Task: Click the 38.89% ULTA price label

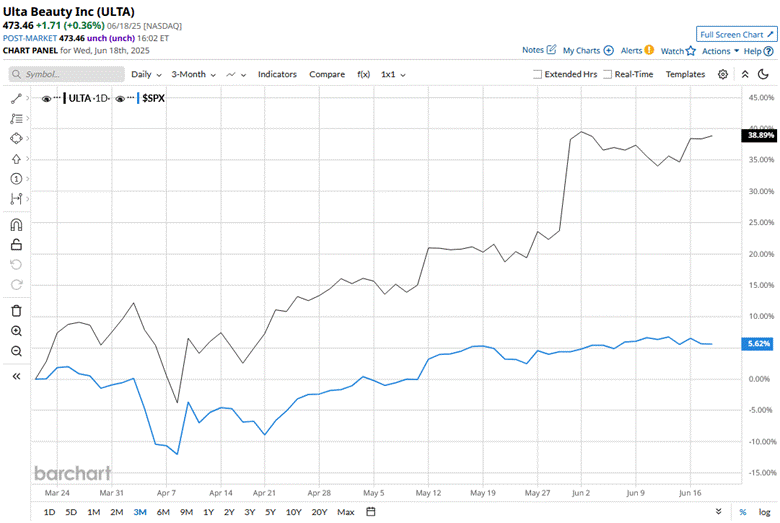Action: 759,135
